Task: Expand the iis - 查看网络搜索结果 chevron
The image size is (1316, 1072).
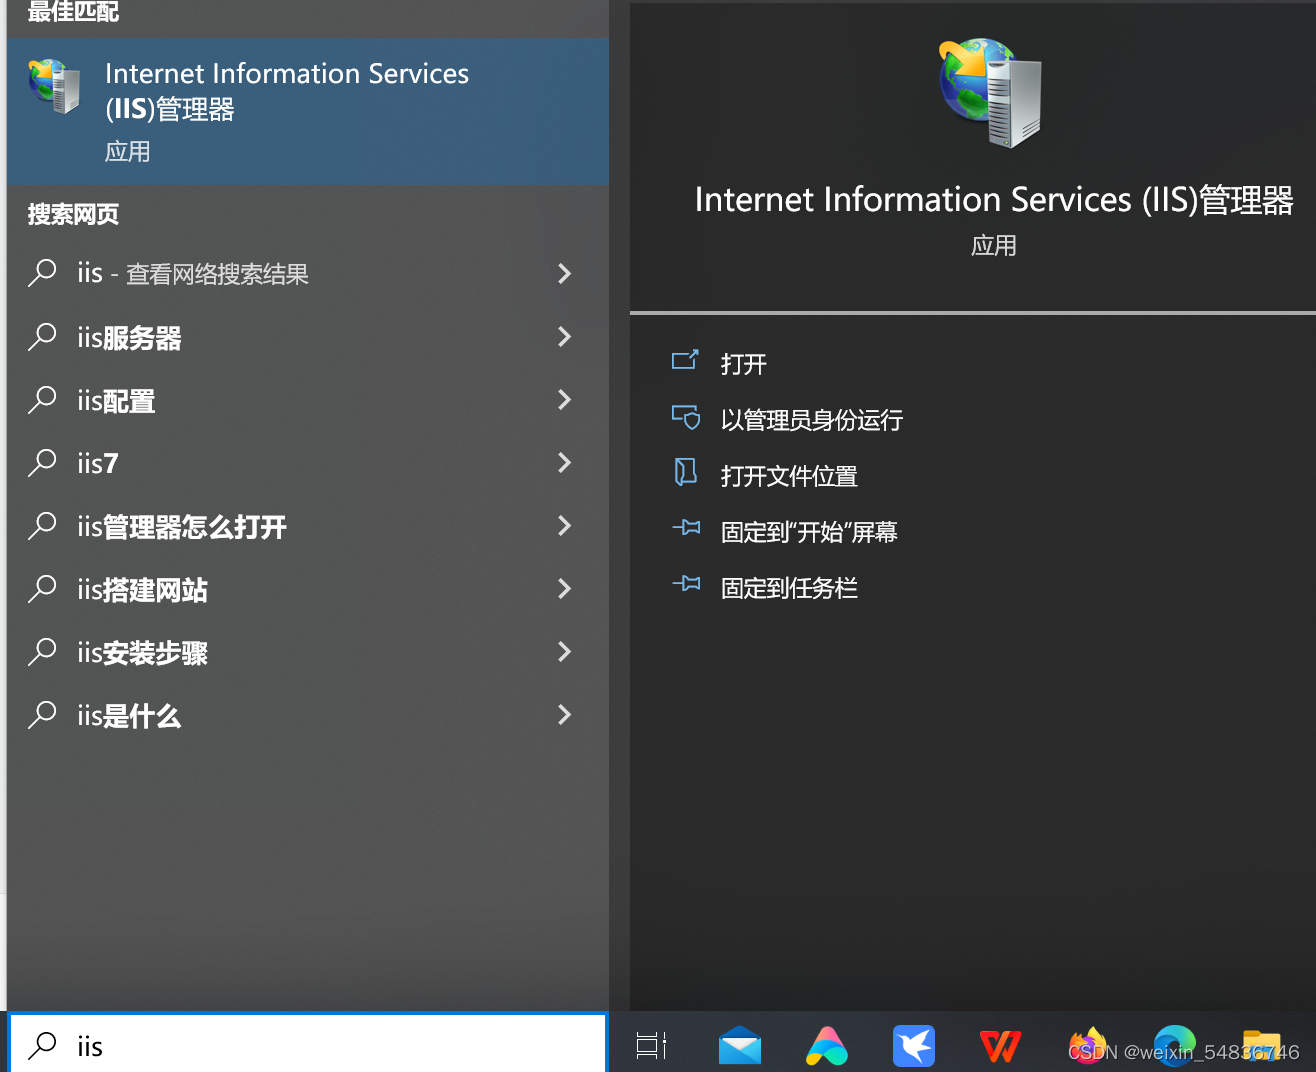Action: (564, 273)
